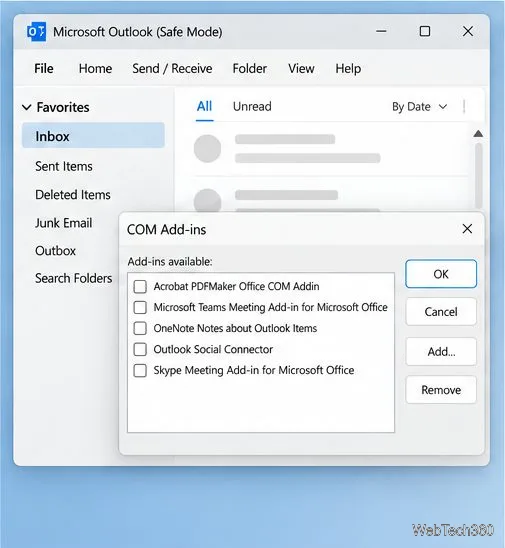Maximize the Microsoft Outlook window

point(425,31)
